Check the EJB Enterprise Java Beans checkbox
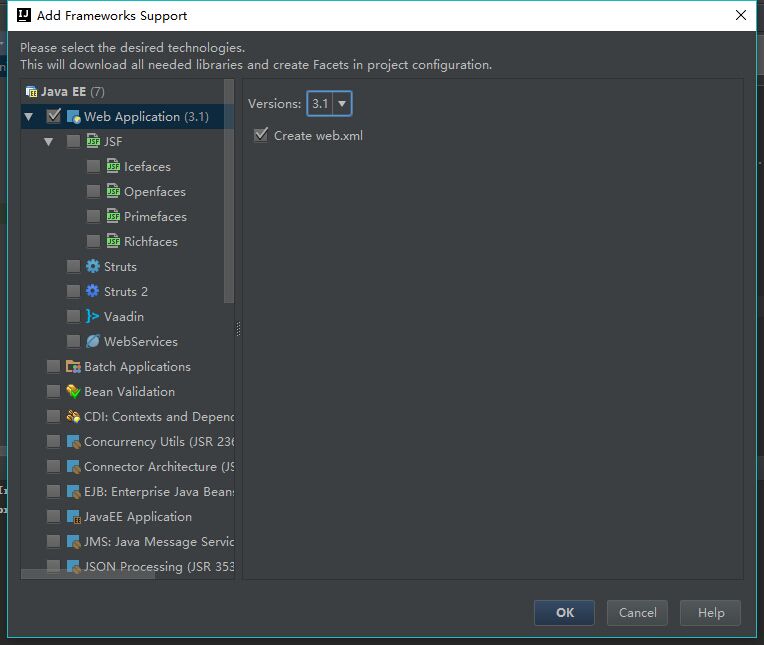This screenshot has height=645, width=764. point(53,492)
